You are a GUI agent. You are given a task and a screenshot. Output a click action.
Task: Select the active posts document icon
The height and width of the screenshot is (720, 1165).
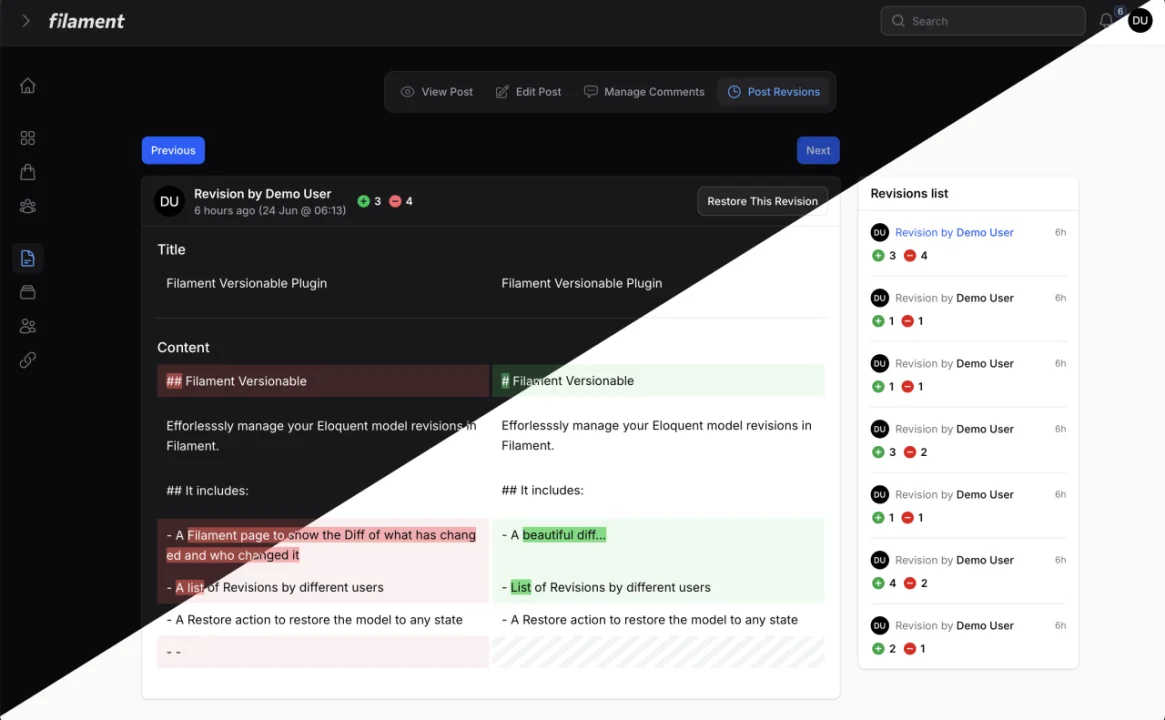point(27,258)
